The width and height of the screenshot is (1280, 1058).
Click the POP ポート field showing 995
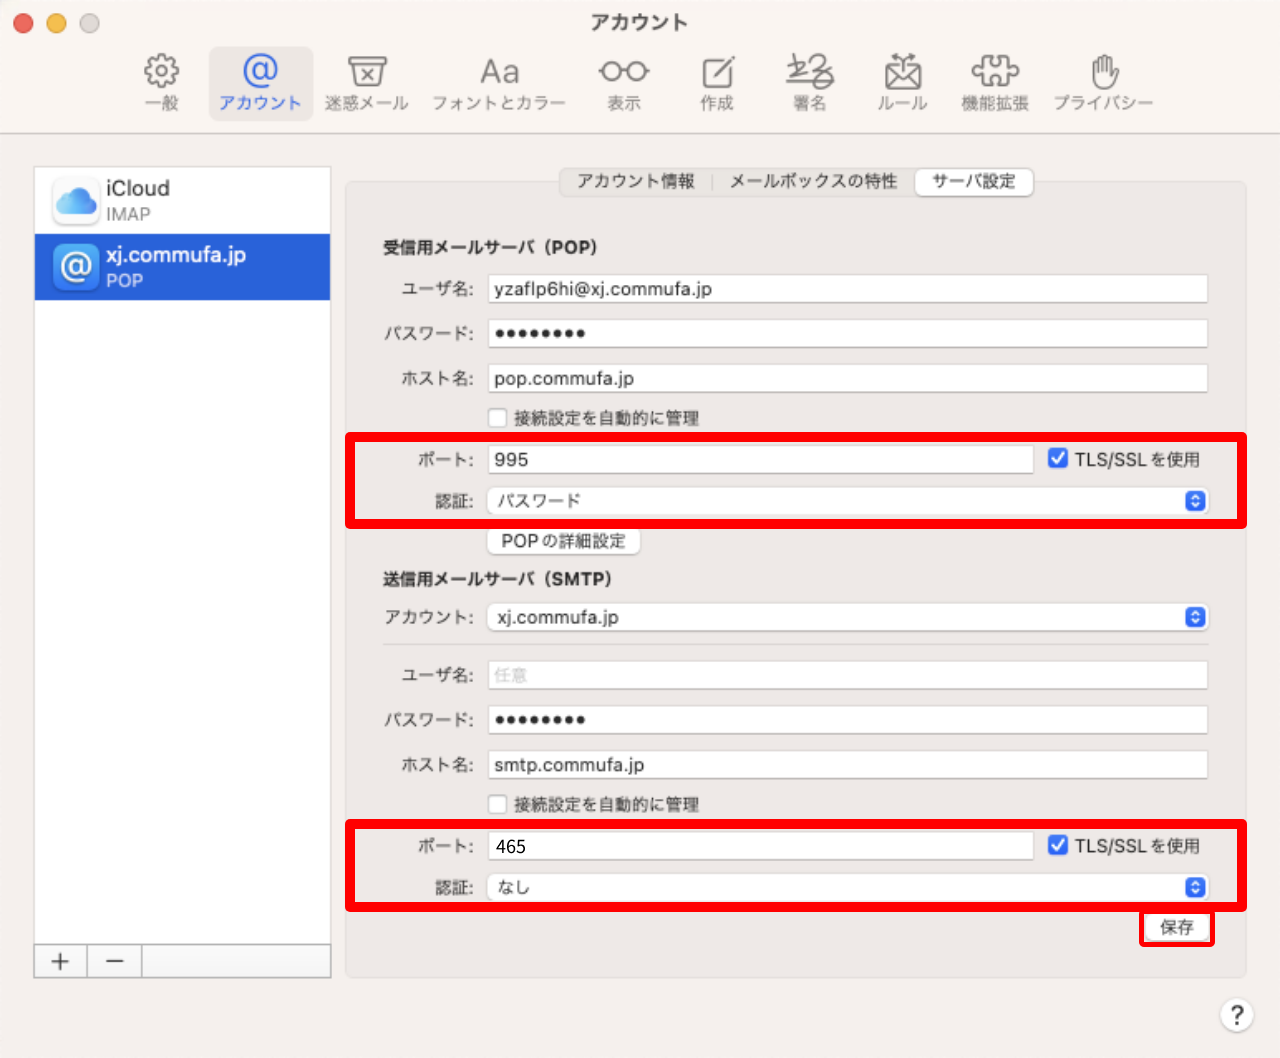tap(760, 459)
